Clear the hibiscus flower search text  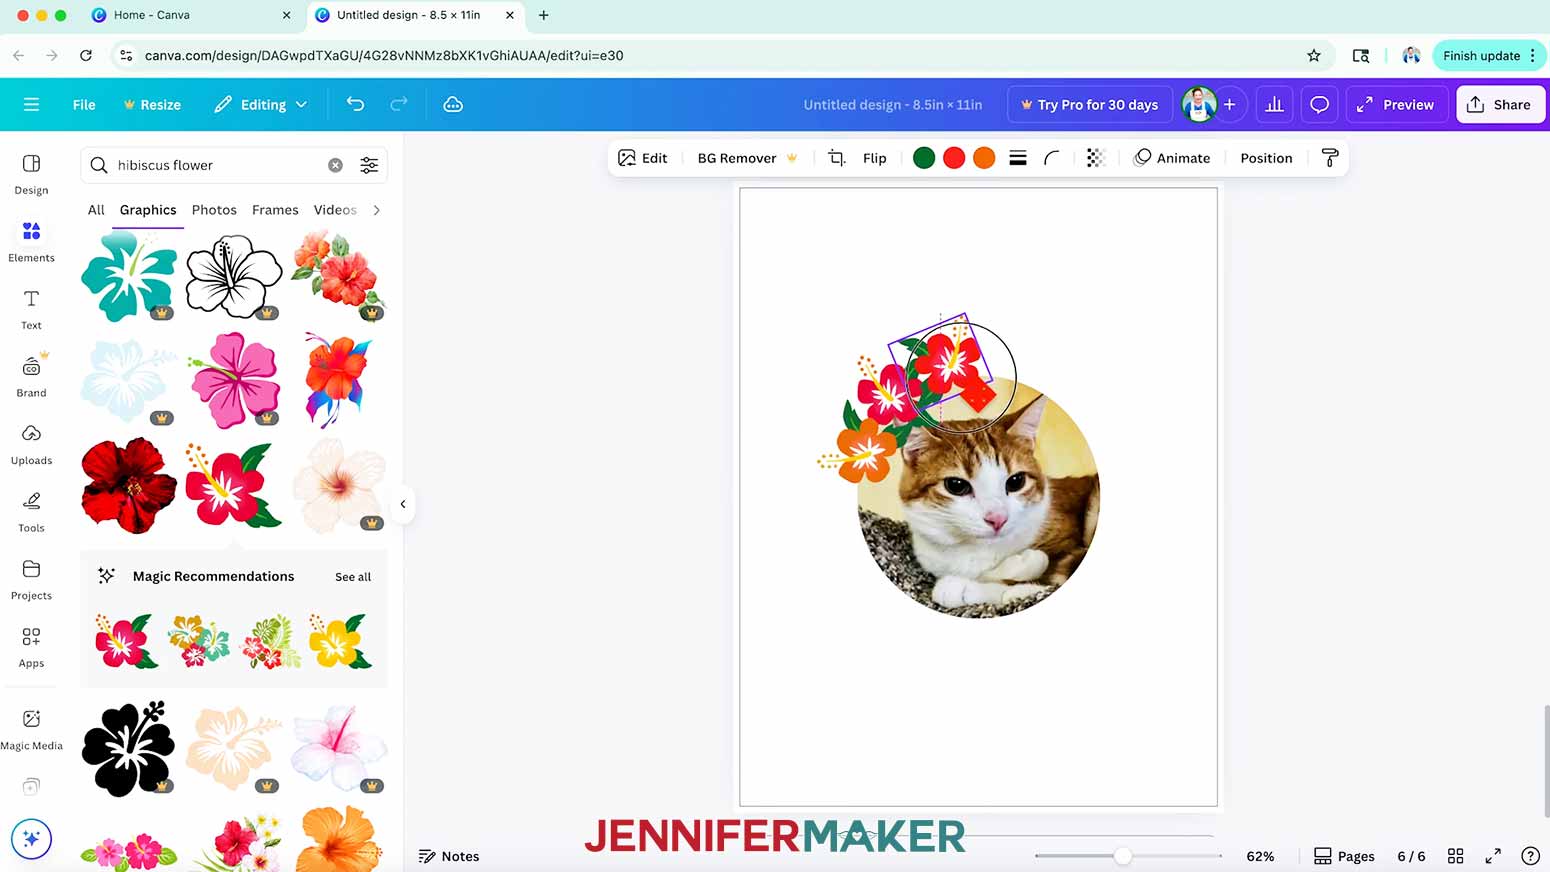(335, 165)
